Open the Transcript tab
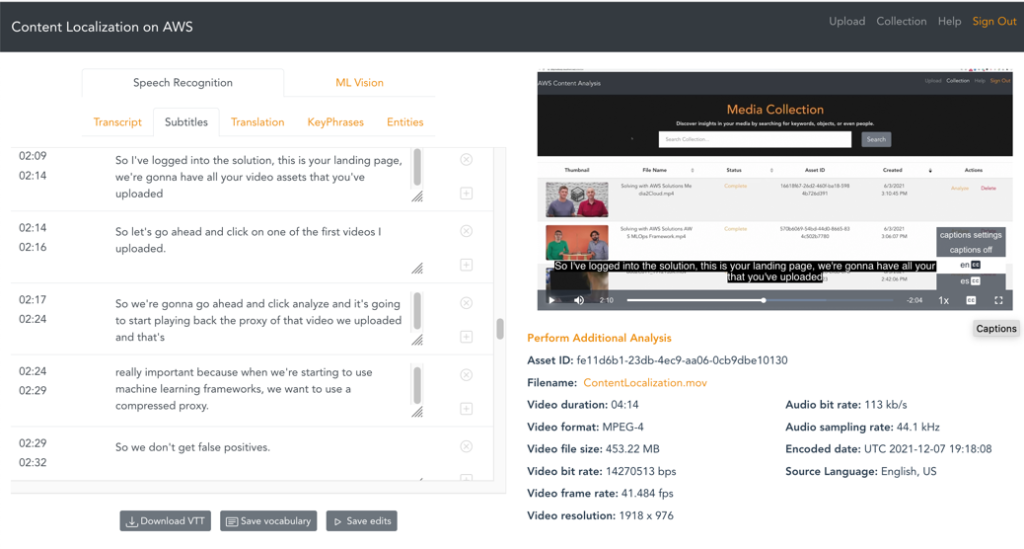 tap(118, 122)
